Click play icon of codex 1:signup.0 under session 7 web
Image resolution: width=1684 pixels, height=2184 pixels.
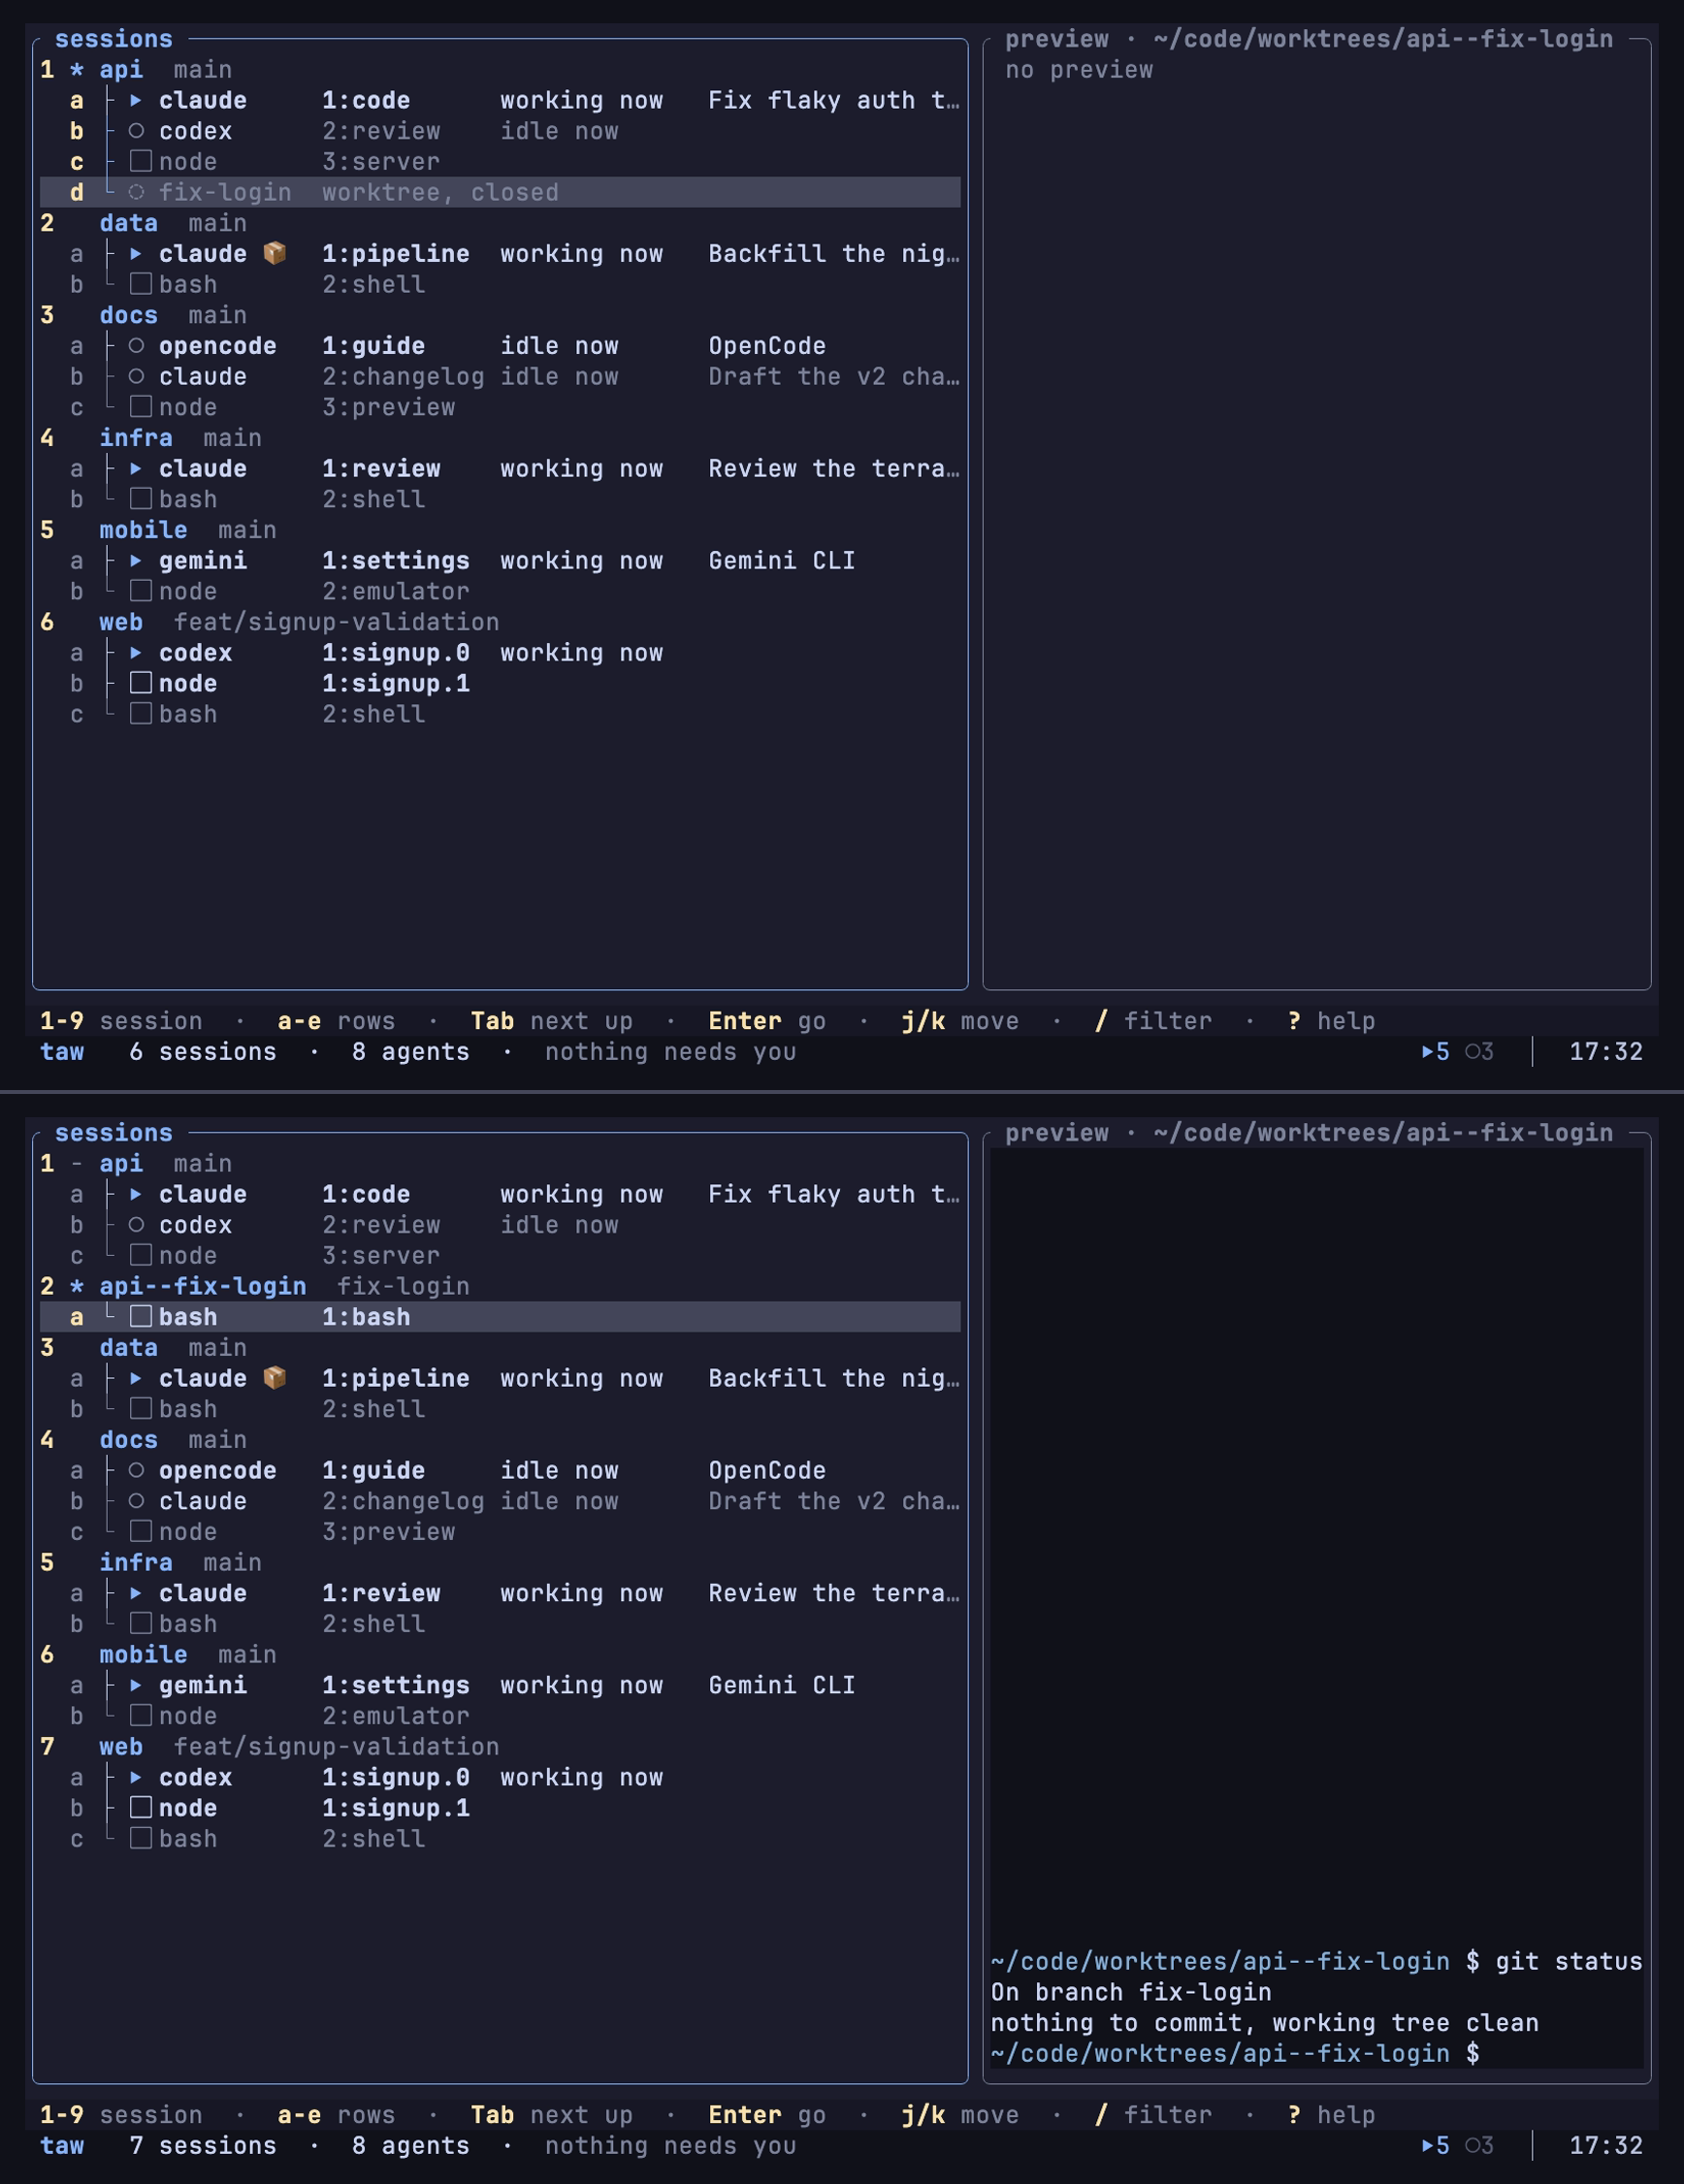137,1778
